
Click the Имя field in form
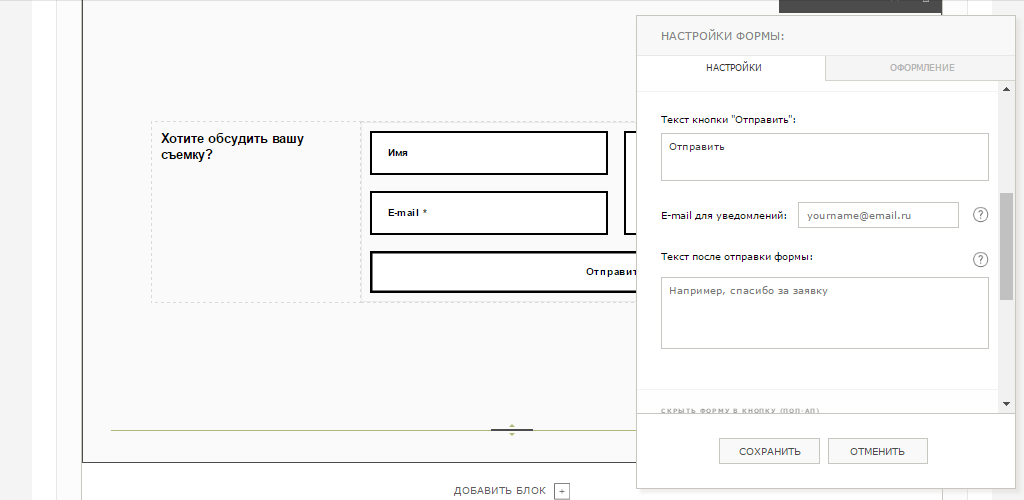488,153
